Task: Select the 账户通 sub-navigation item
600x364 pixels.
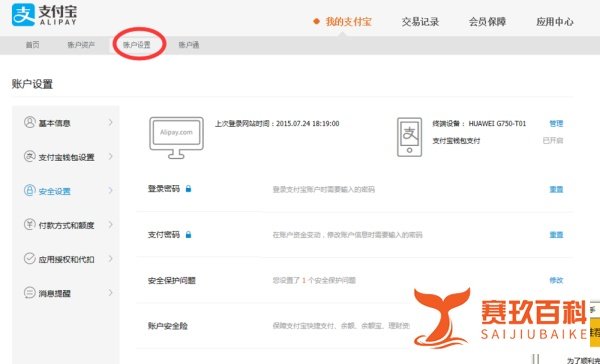Action: [189, 45]
